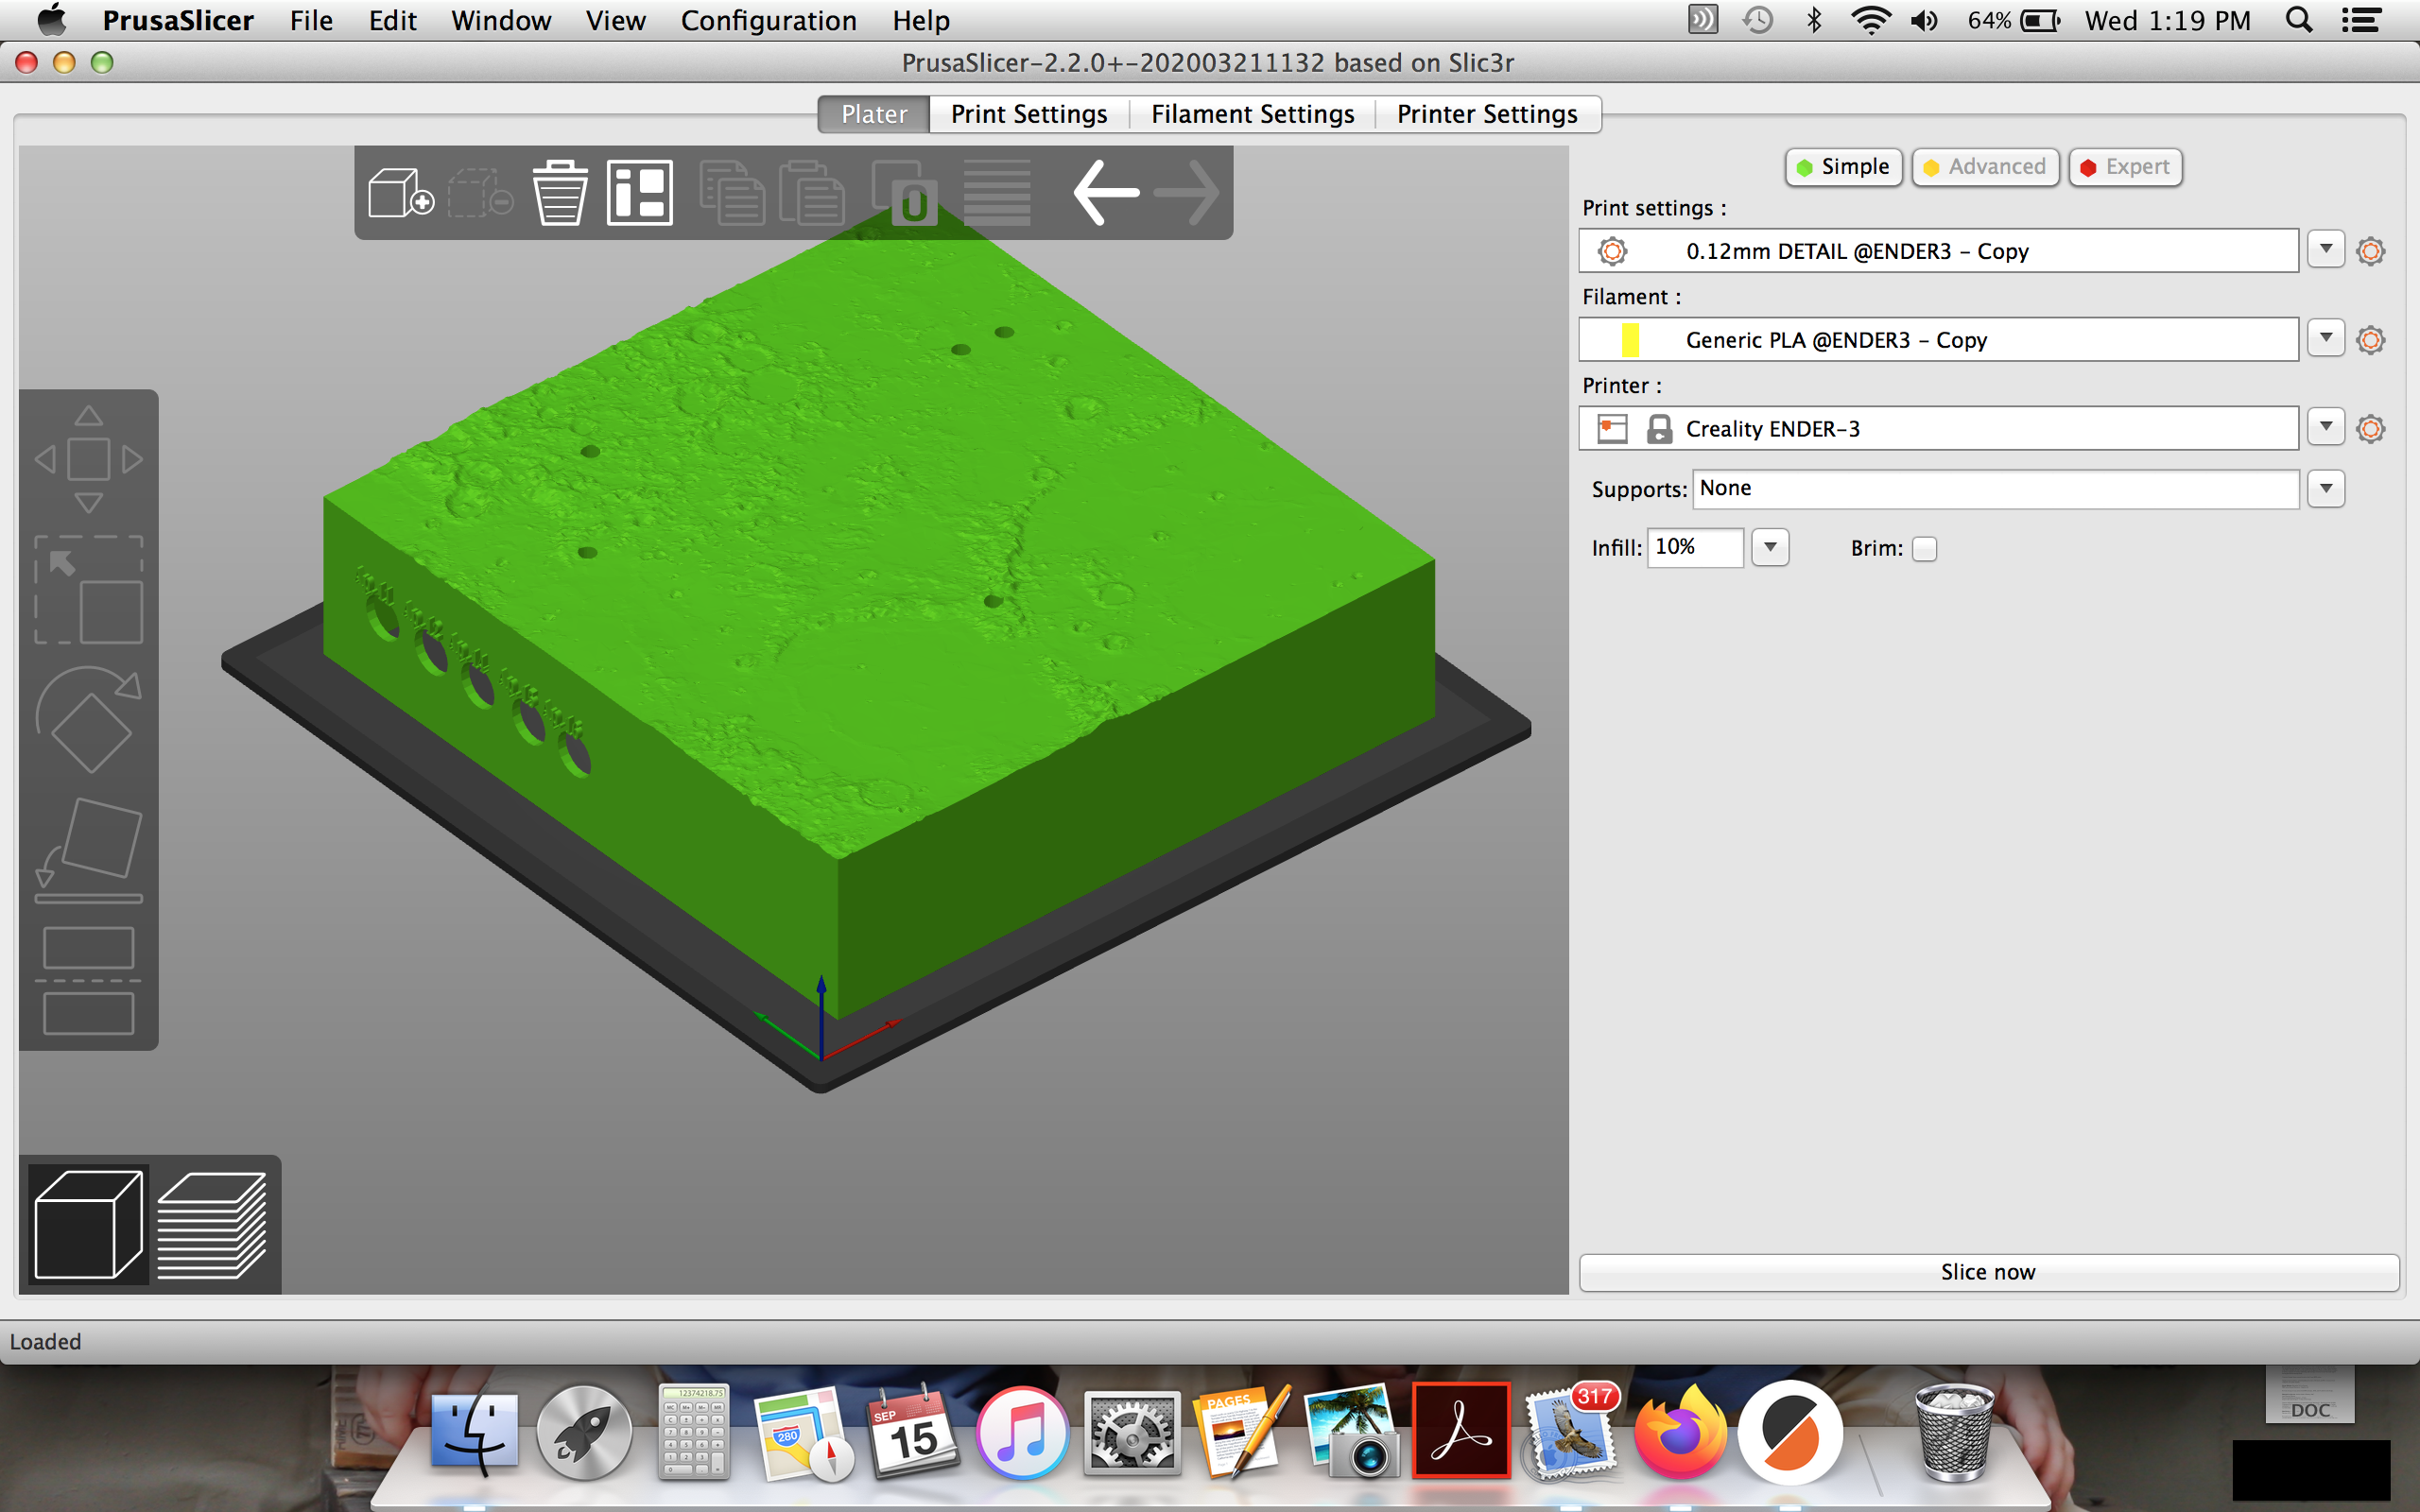Select the Move tool in left sidebar

tap(88, 459)
